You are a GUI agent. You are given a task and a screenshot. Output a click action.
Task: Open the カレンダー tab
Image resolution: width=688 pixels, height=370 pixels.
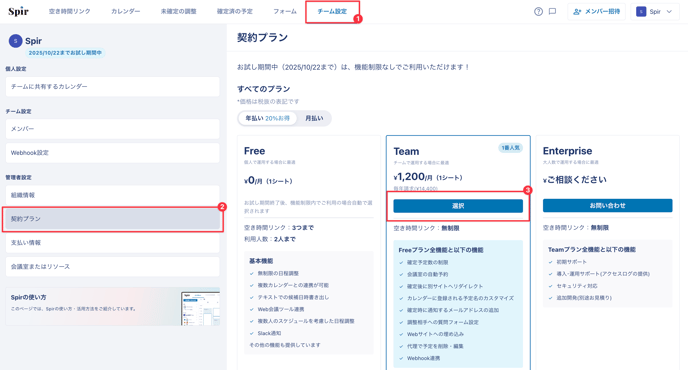[125, 11]
